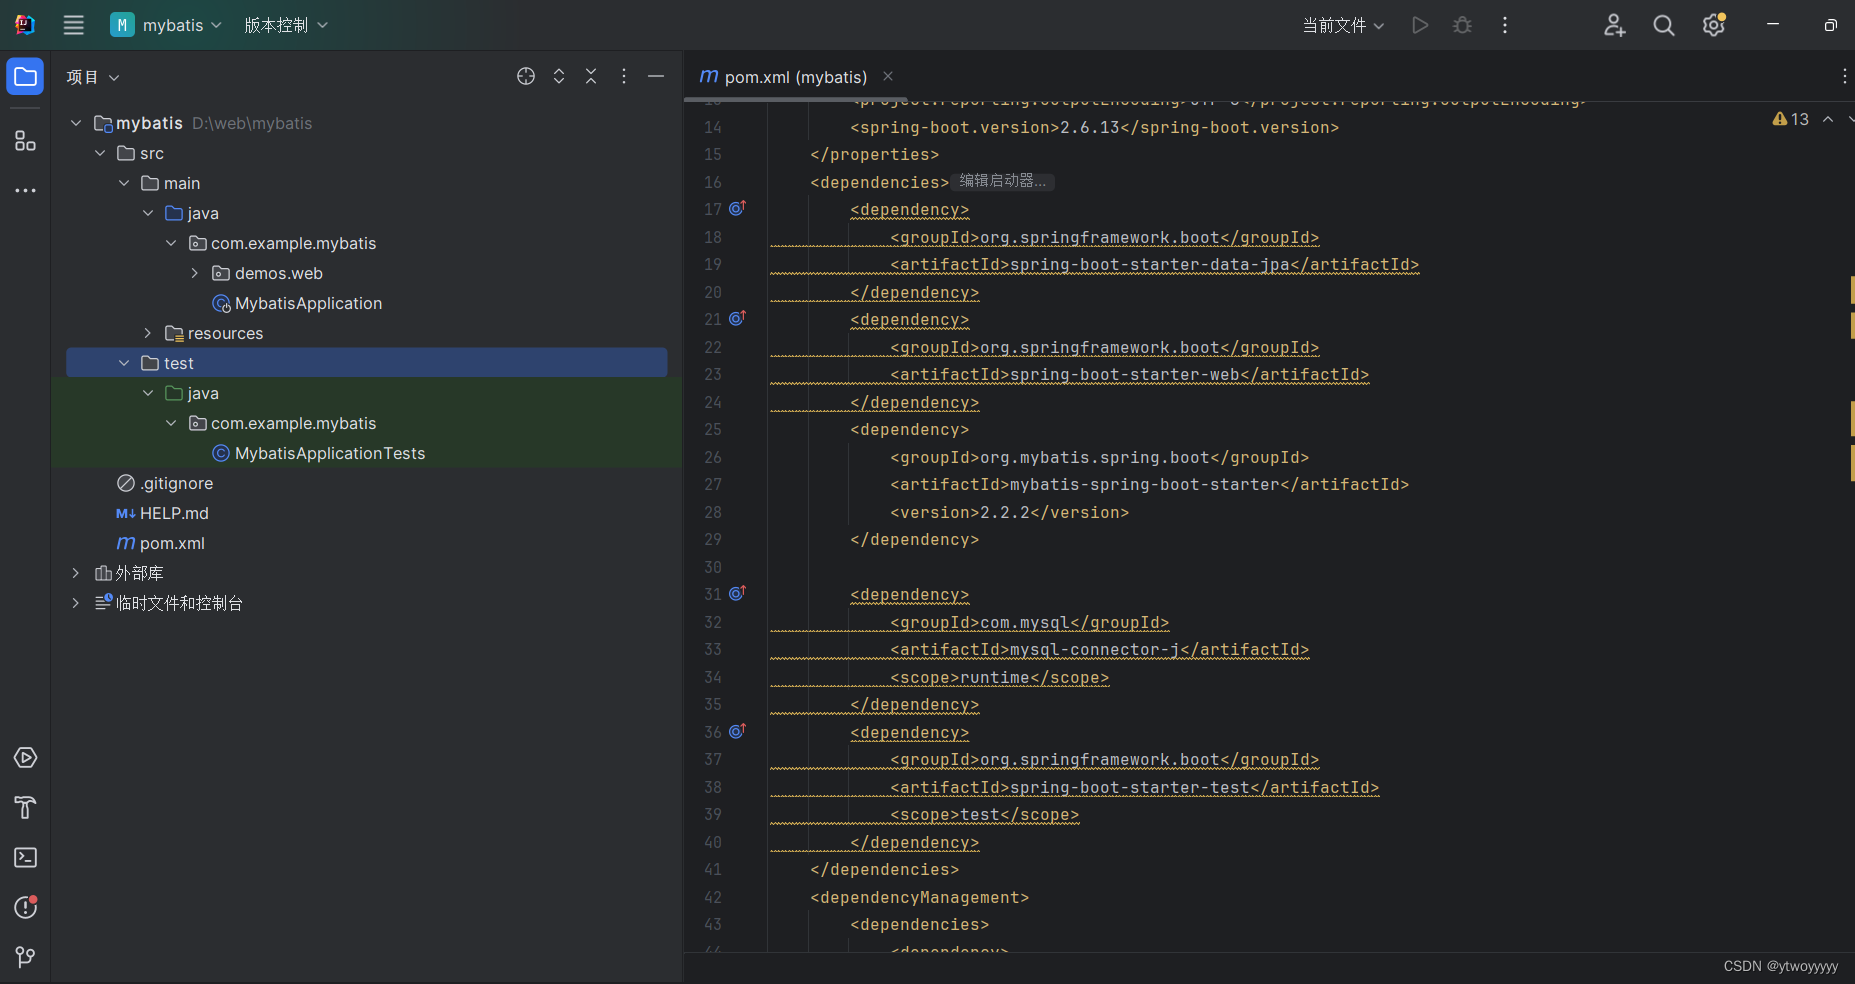The width and height of the screenshot is (1855, 984).
Task: Click the Run button in toolbar
Action: coord(1420,25)
